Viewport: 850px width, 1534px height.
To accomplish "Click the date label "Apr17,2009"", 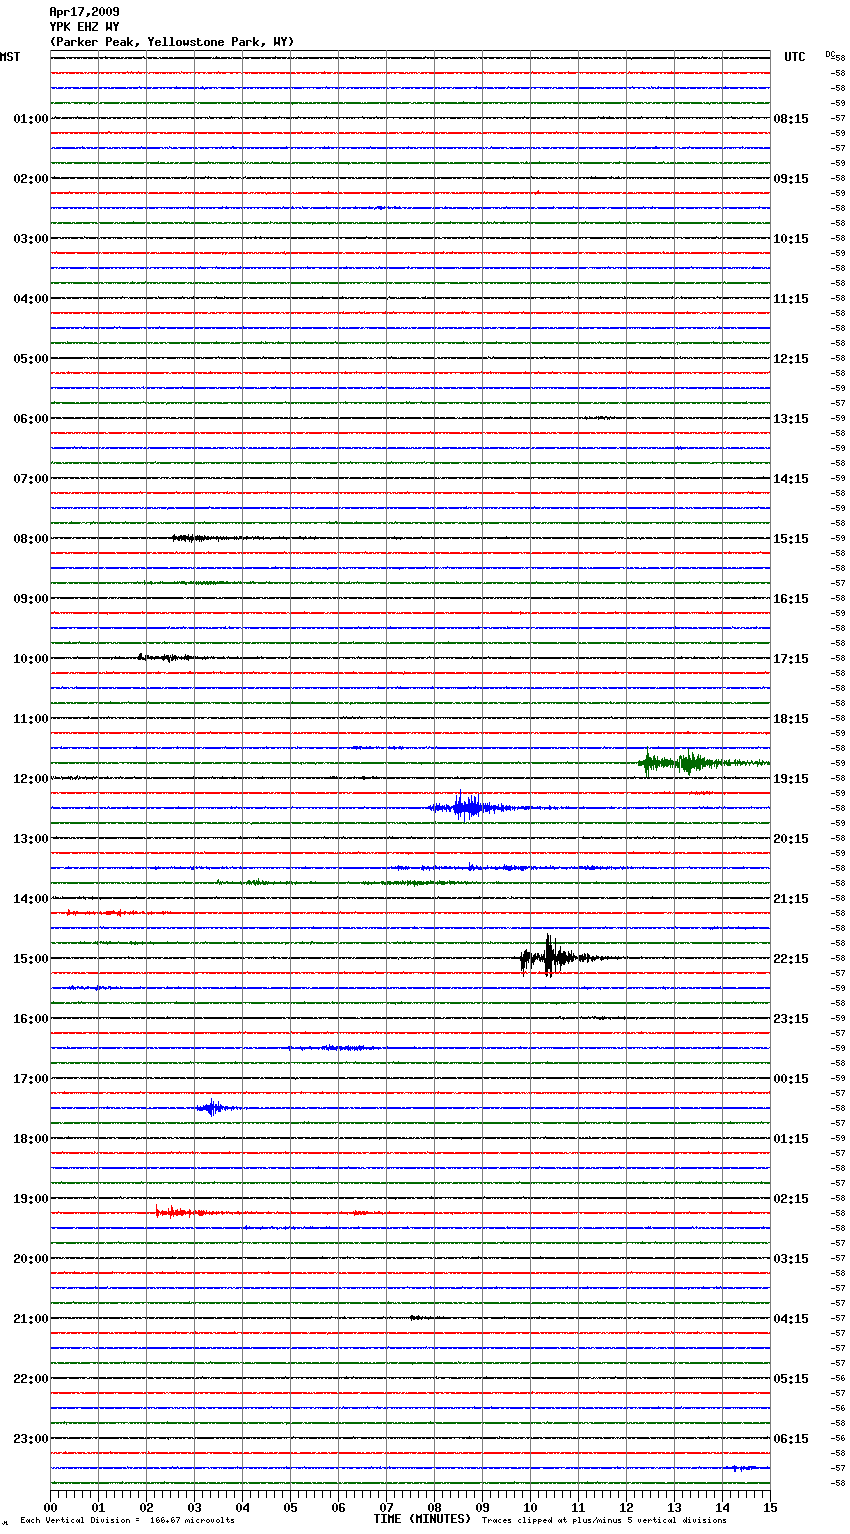I will click(84, 12).
